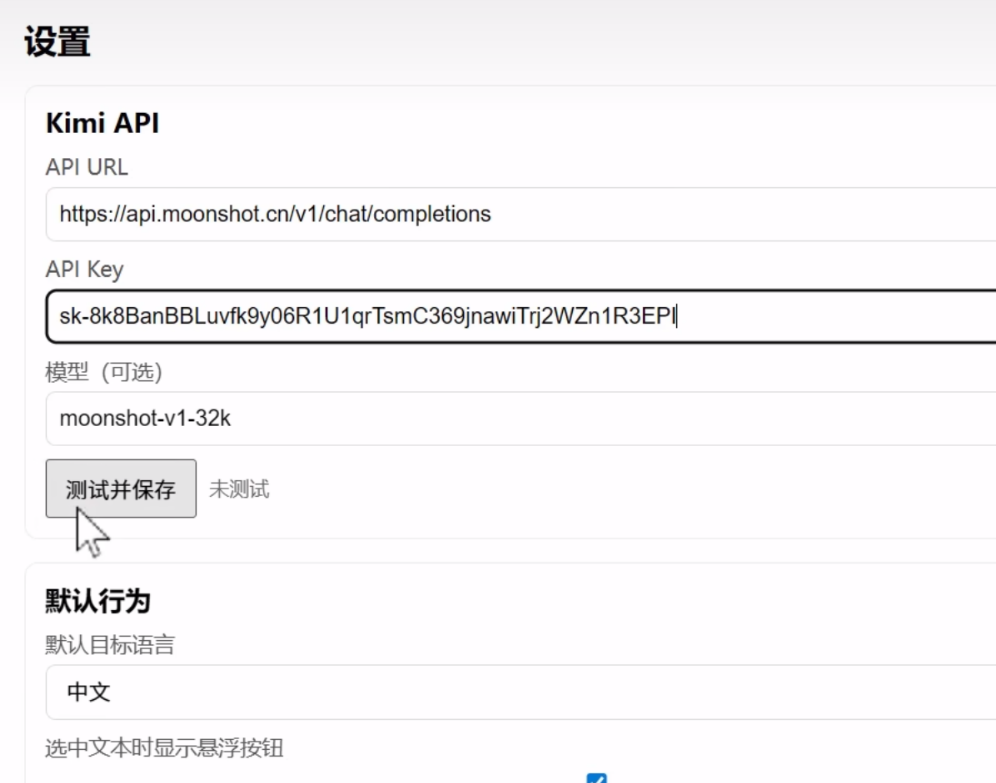
Task: Click the 设置 page title
Action: (x=57, y=42)
